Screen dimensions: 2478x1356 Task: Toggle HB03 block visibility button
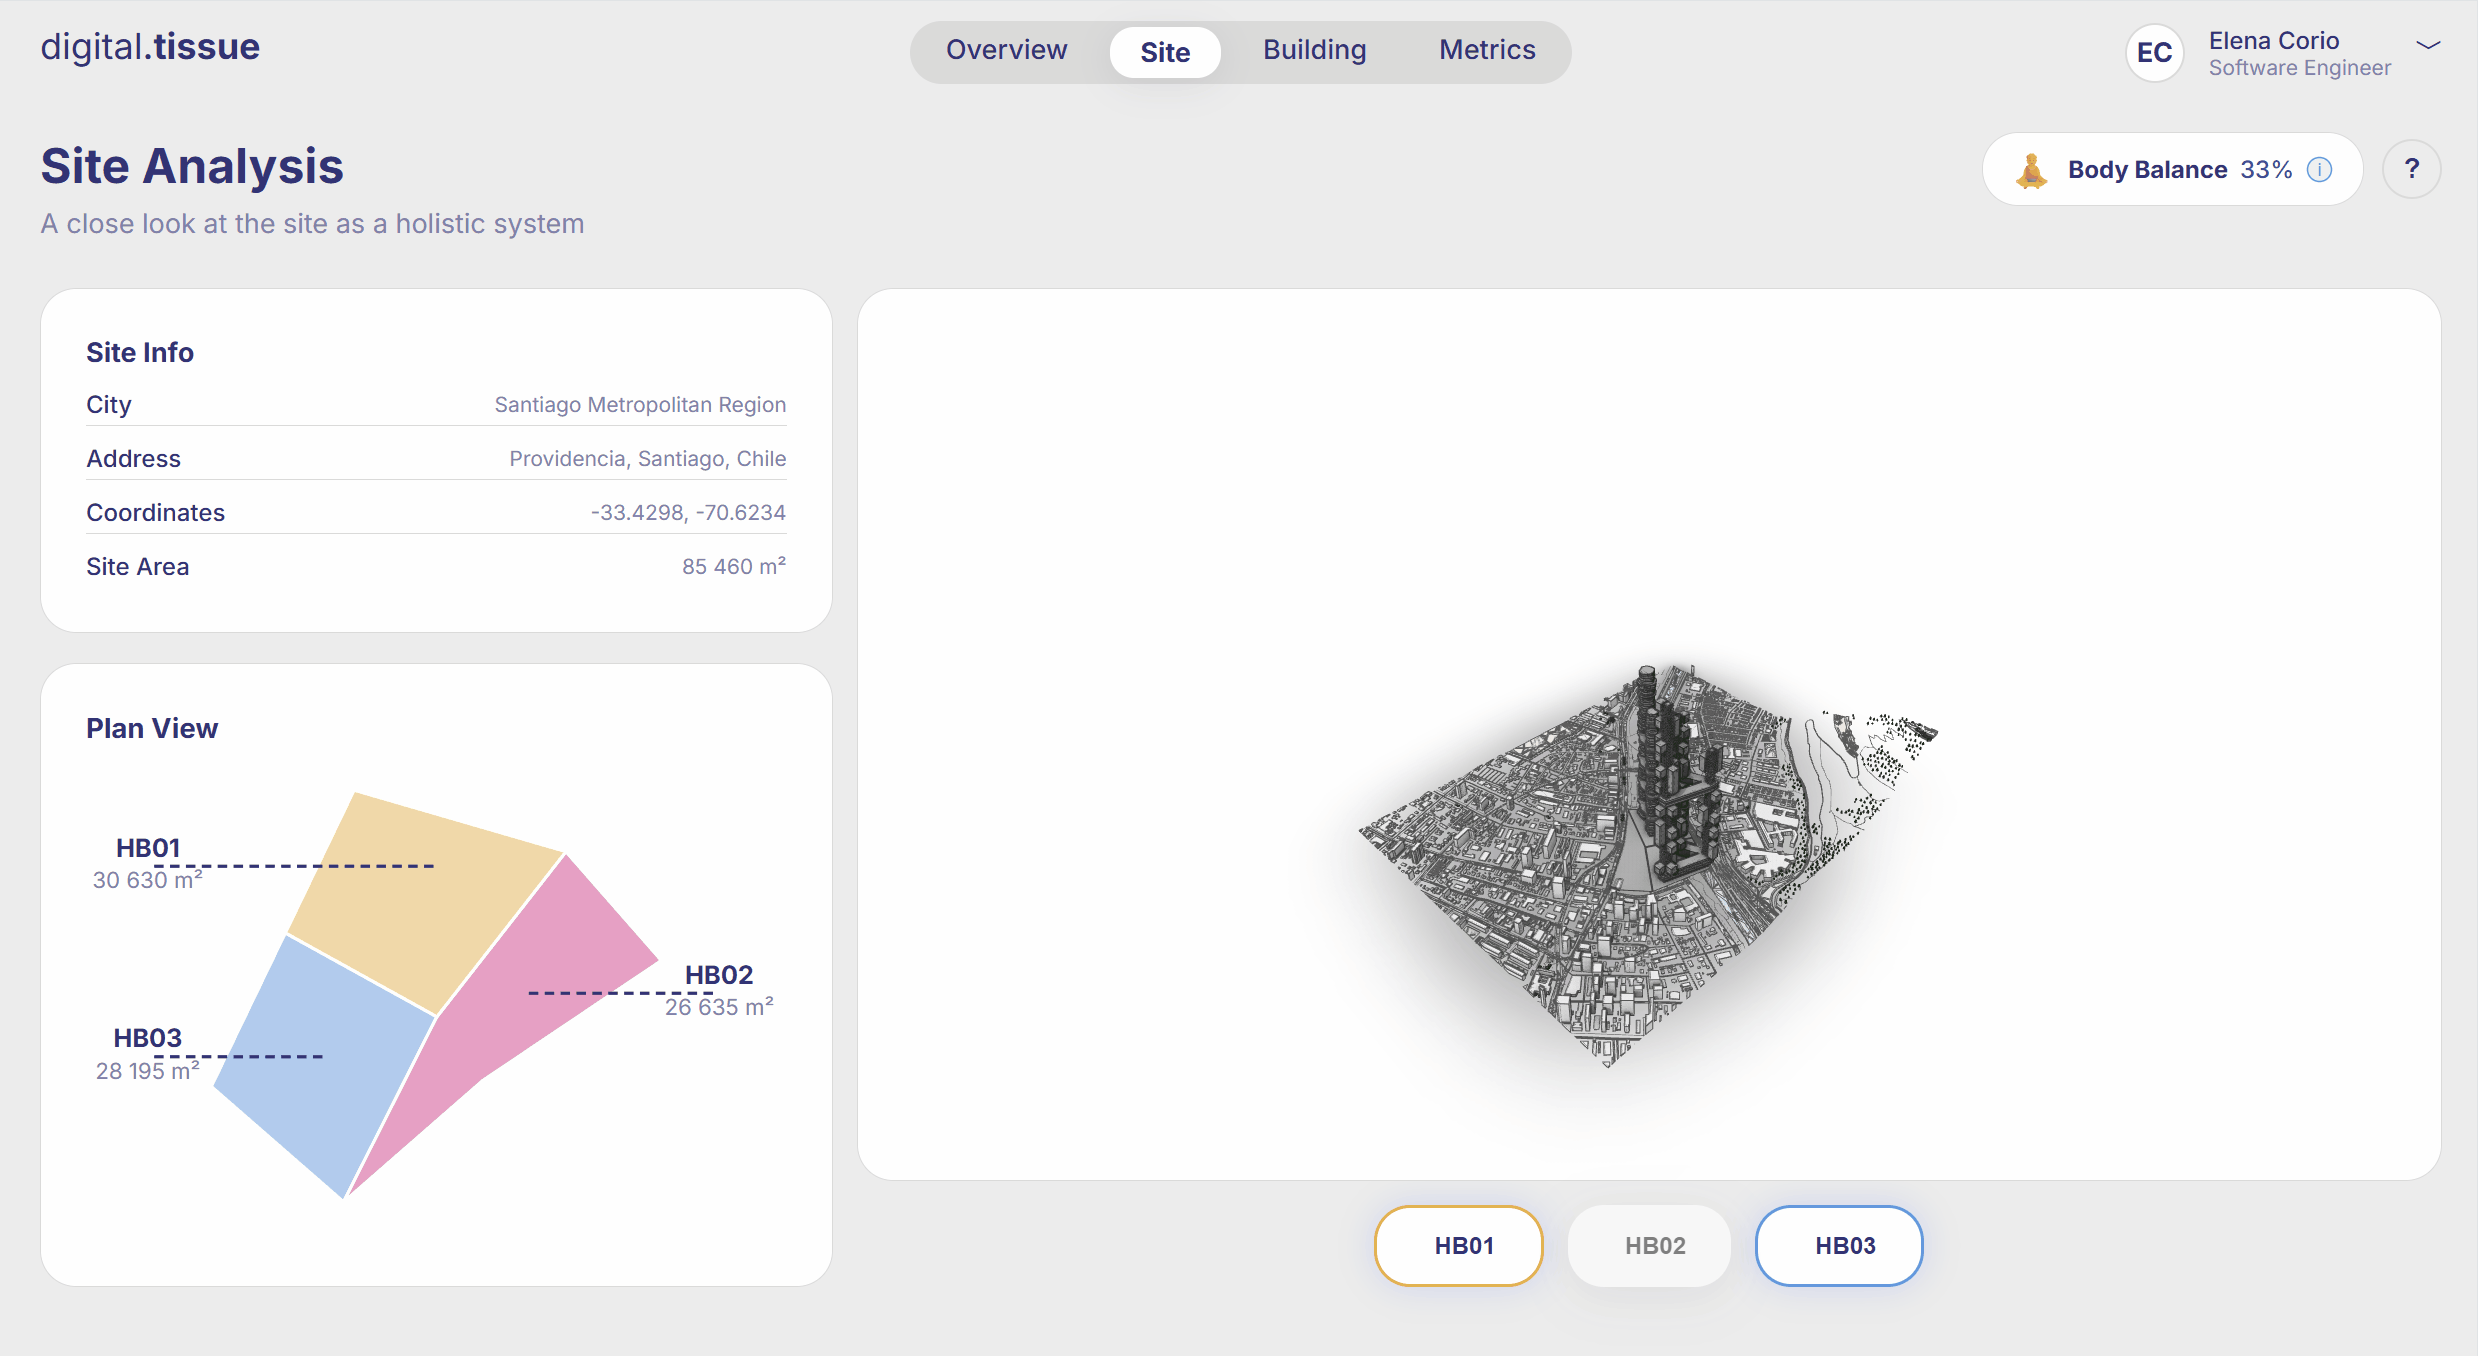[x=1840, y=1245]
